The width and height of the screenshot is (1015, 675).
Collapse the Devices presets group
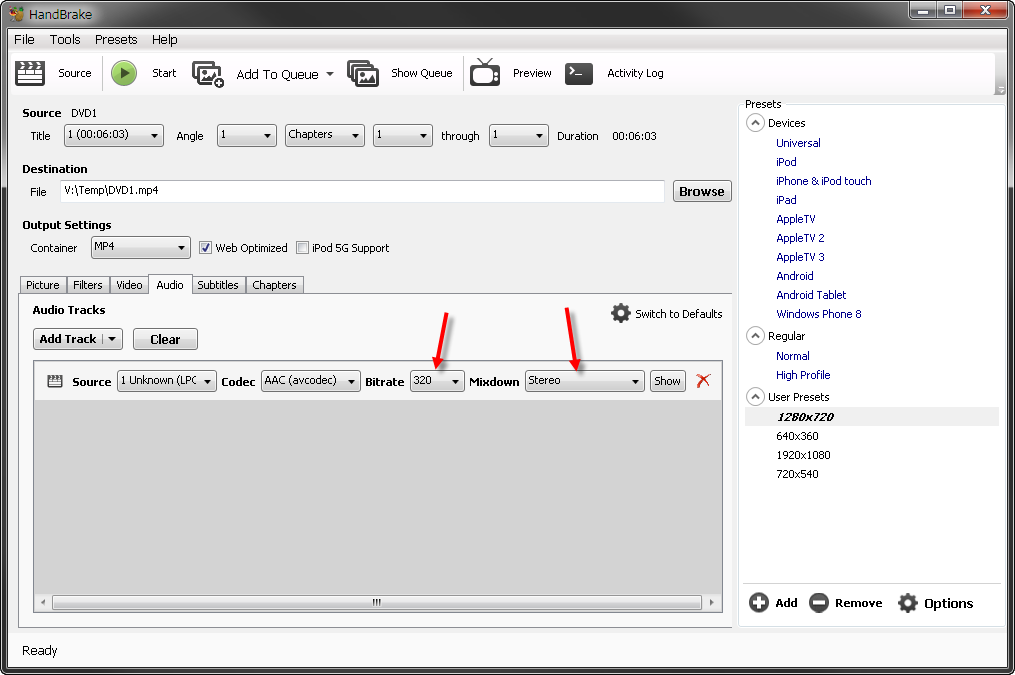click(x=755, y=123)
